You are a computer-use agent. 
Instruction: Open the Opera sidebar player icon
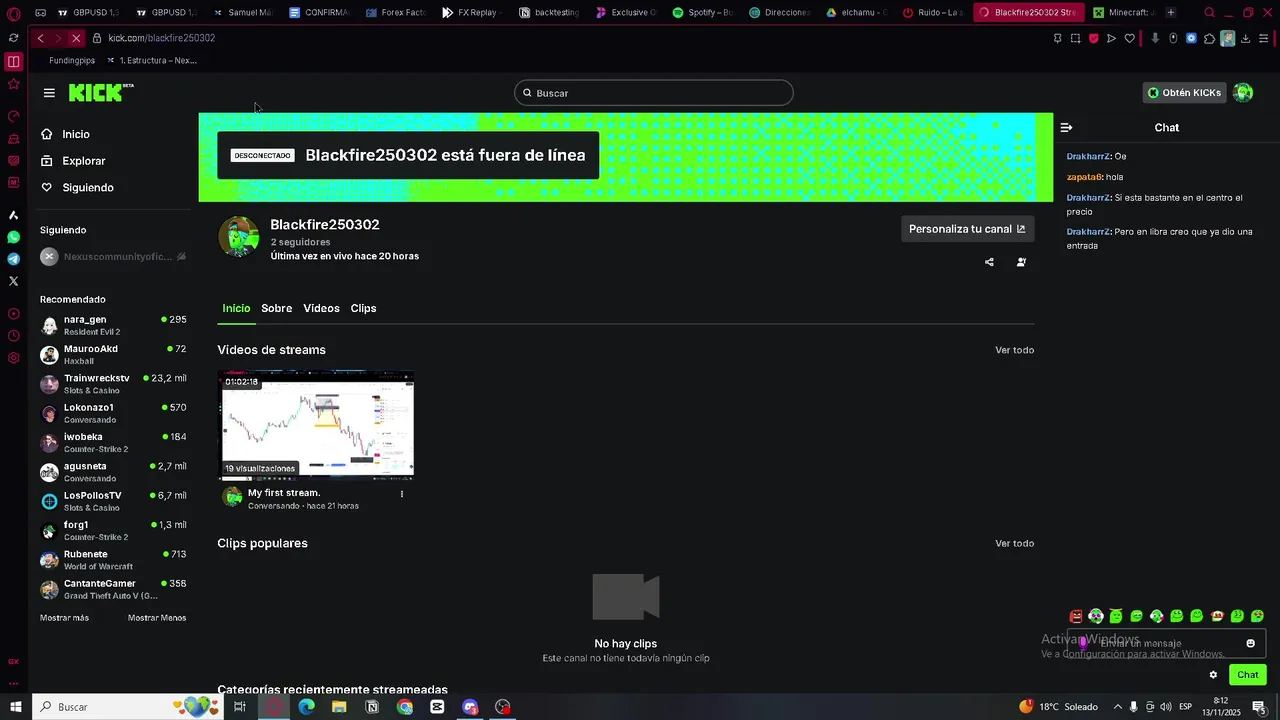[14, 314]
